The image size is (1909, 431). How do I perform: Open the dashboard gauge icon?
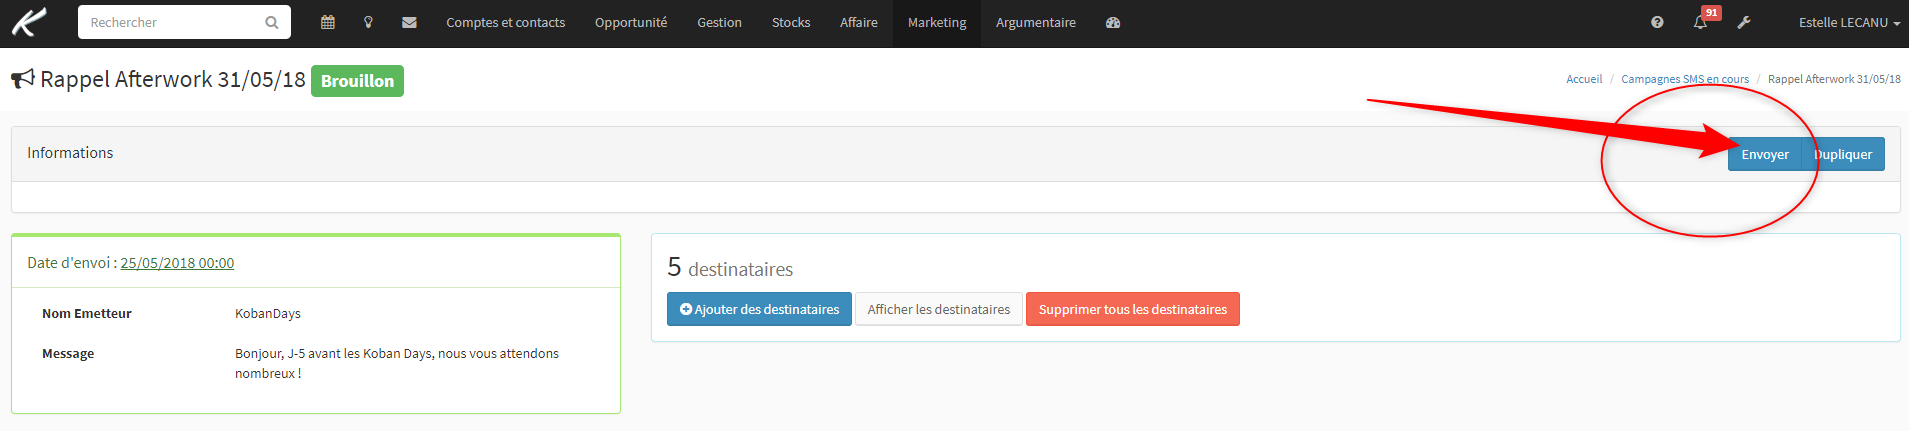1113,22
